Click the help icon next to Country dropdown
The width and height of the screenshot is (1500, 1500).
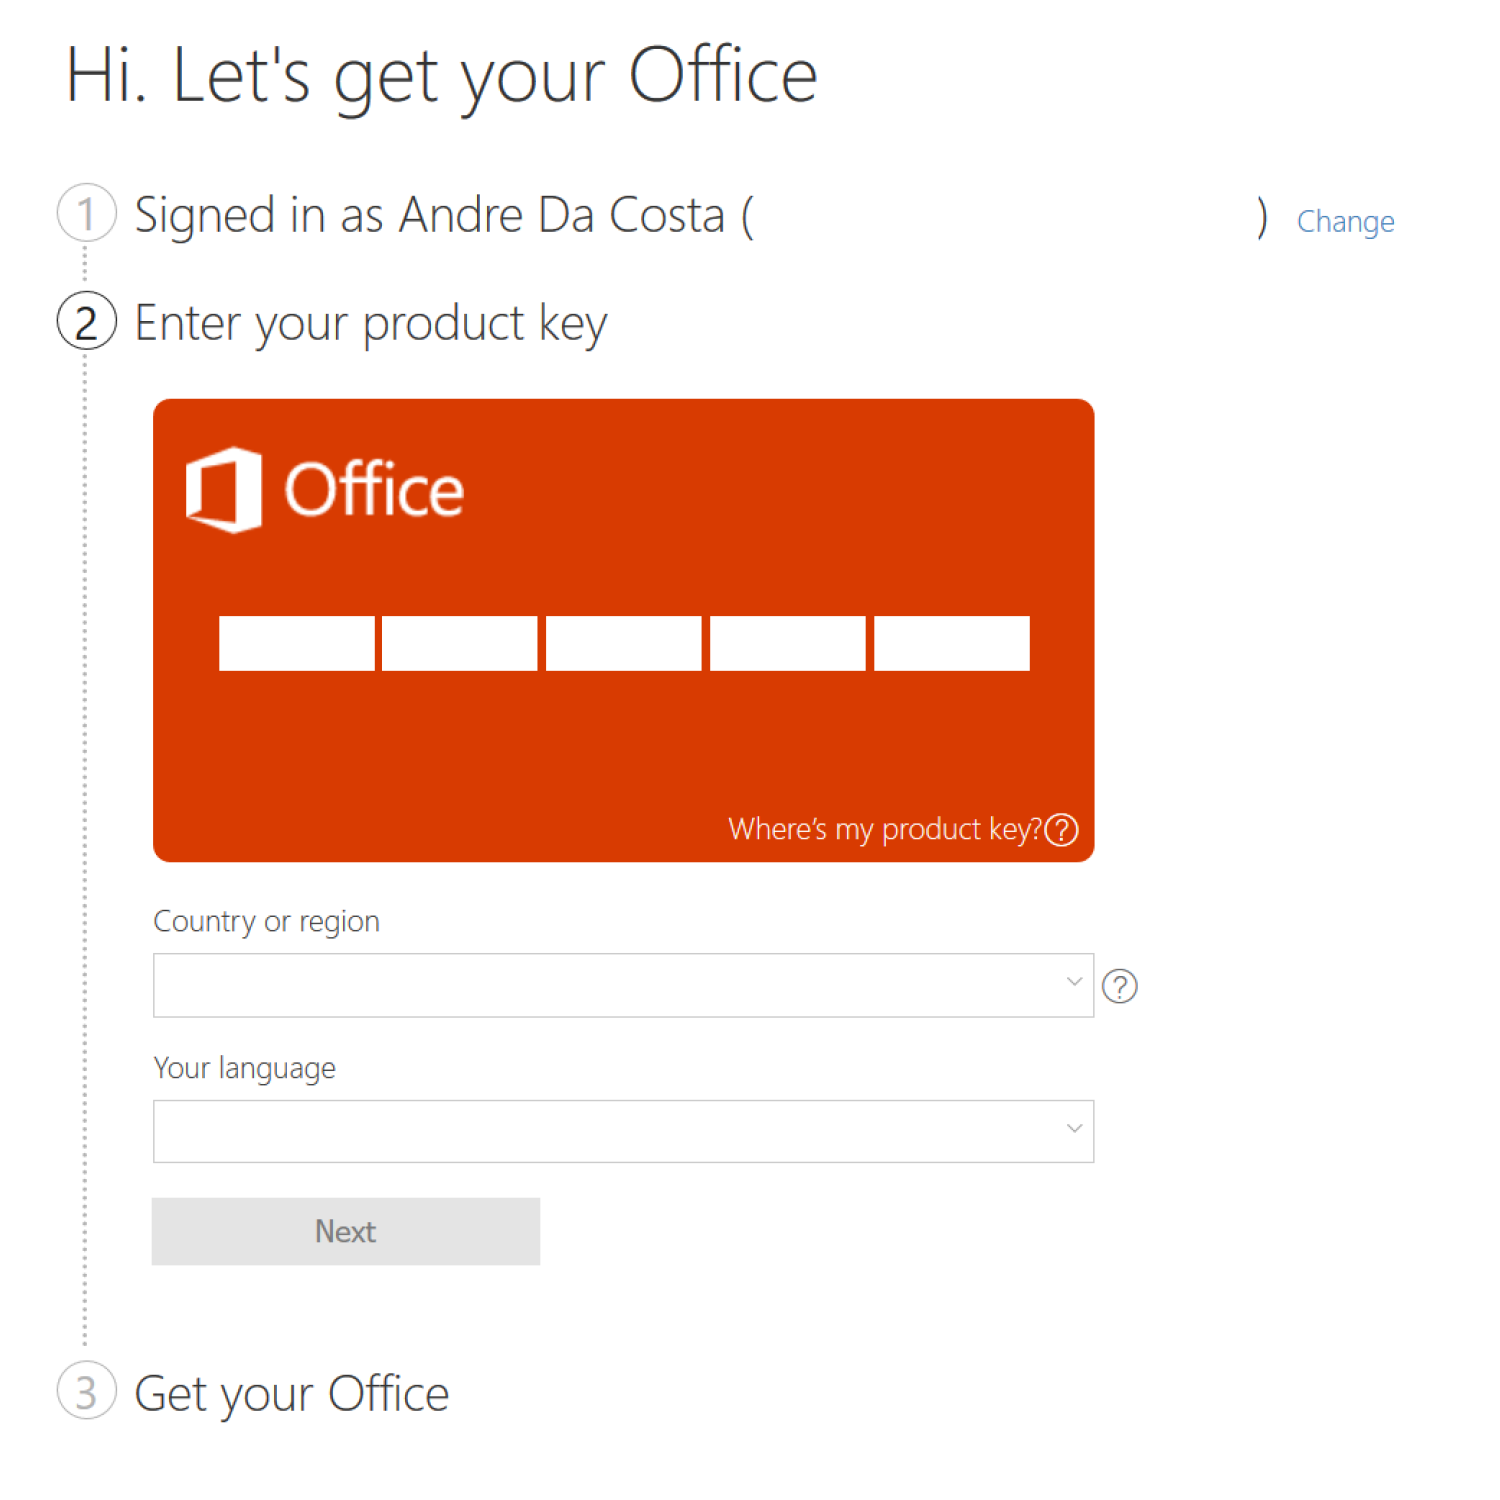1119,987
